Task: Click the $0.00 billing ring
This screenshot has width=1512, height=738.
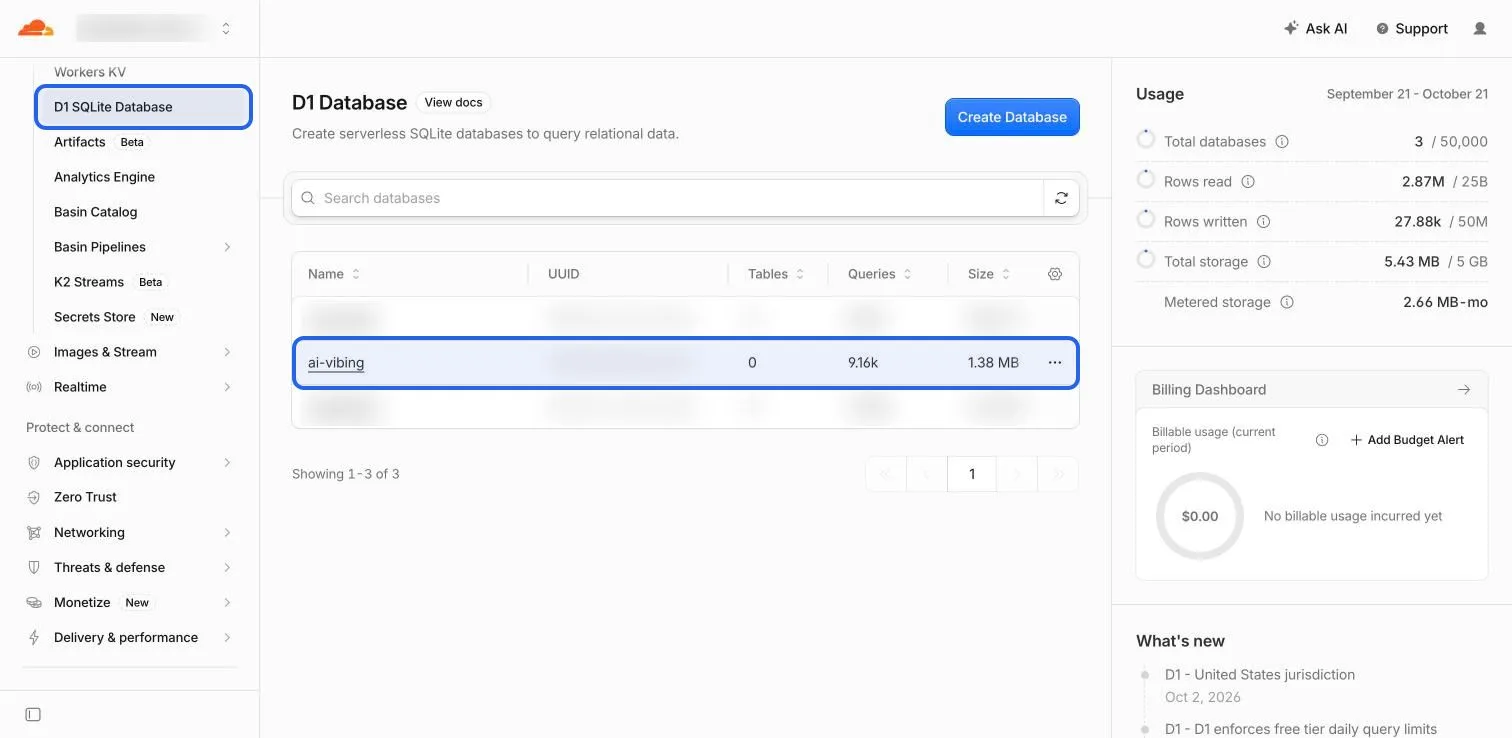Action: point(1199,516)
